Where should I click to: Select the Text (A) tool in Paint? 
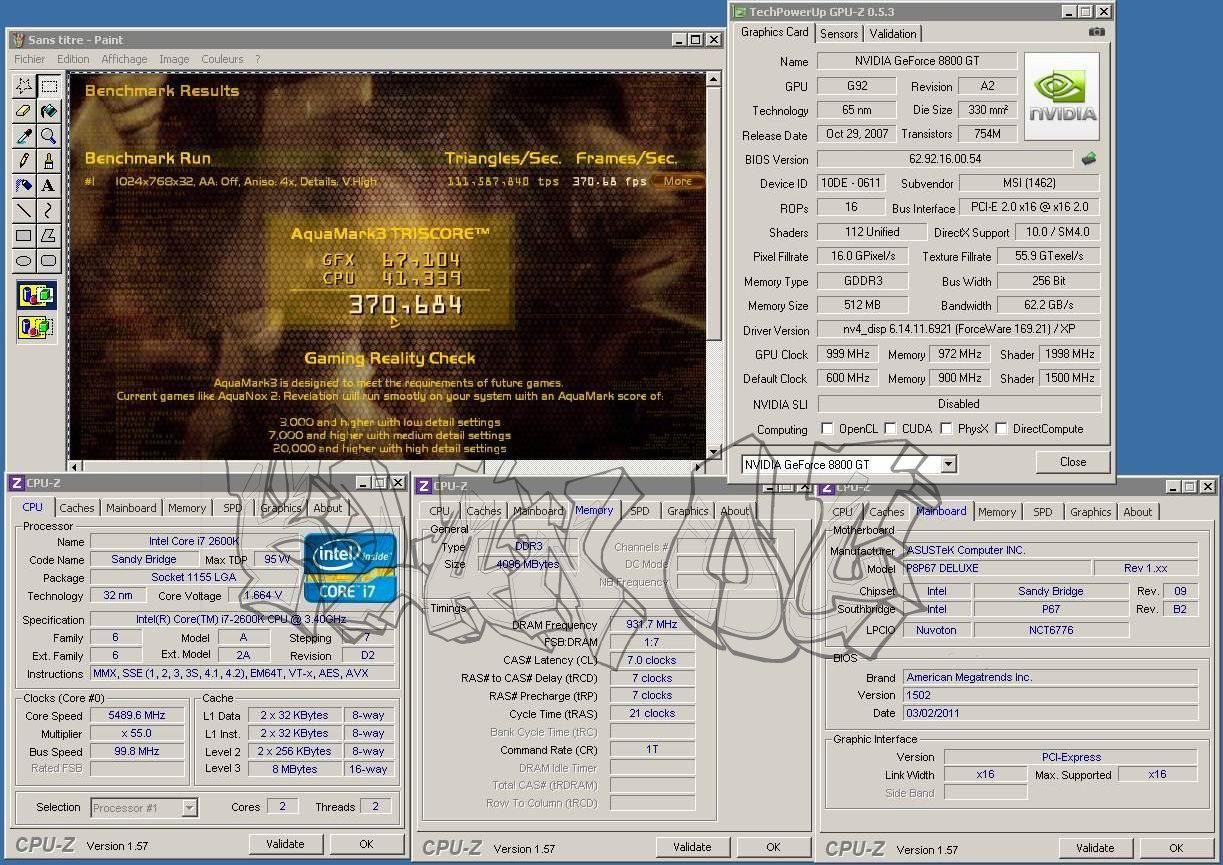(48, 186)
